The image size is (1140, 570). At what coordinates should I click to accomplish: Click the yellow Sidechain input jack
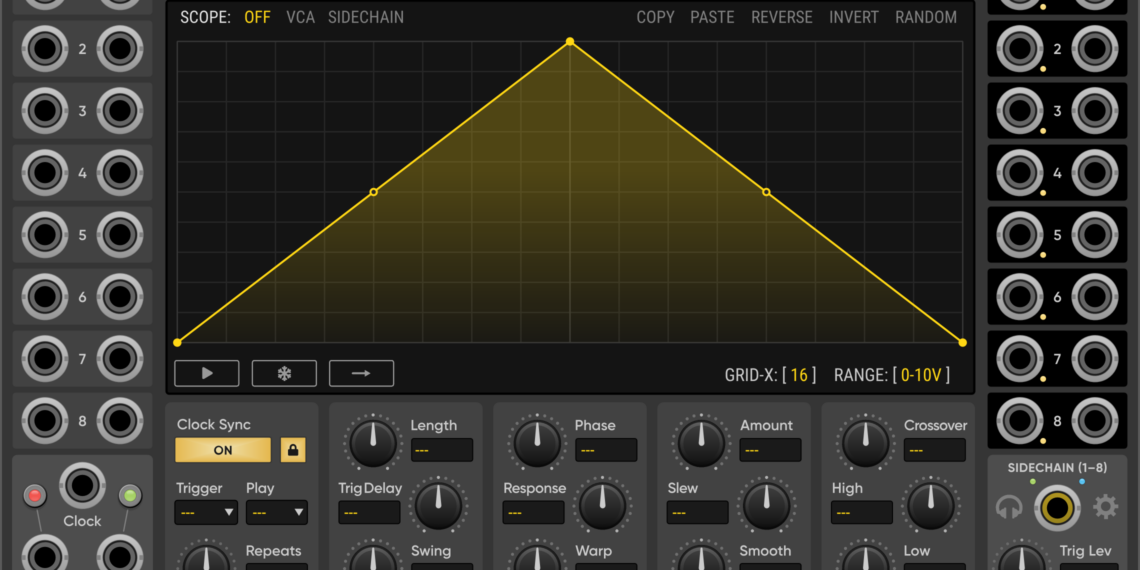click(1057, 507)
